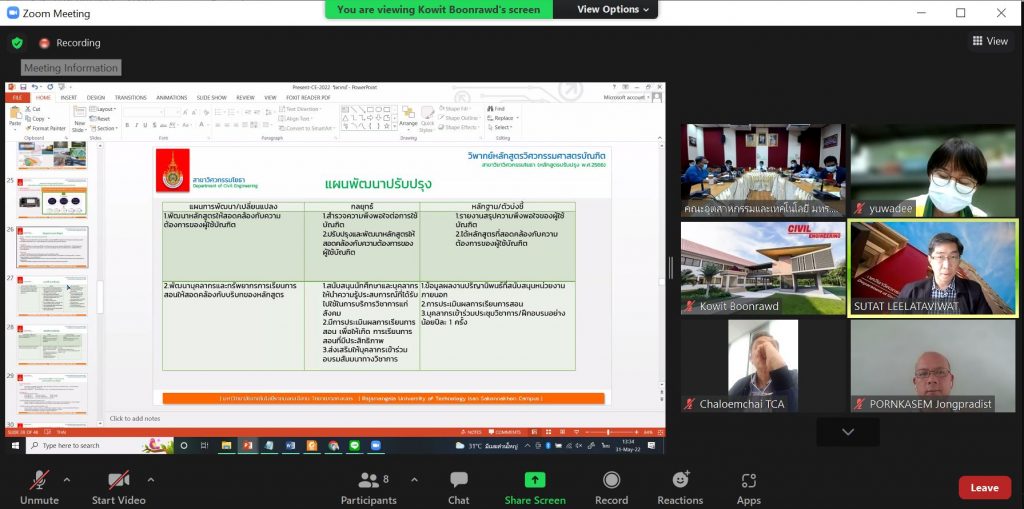The width and height of the screenshot is (1024, 509).
Task: Click the Zoom Meeting window title icon
Action: tap(13, 13)
